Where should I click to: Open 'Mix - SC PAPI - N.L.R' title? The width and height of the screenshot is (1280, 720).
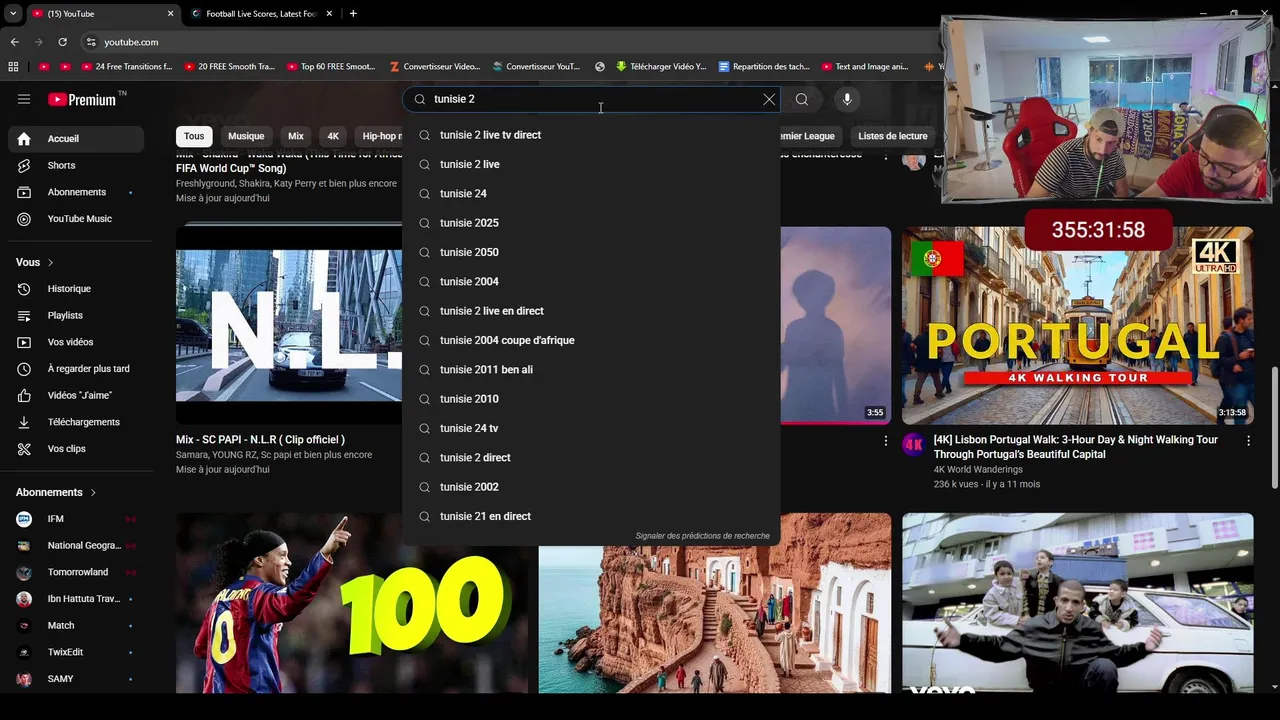(260, 440)
